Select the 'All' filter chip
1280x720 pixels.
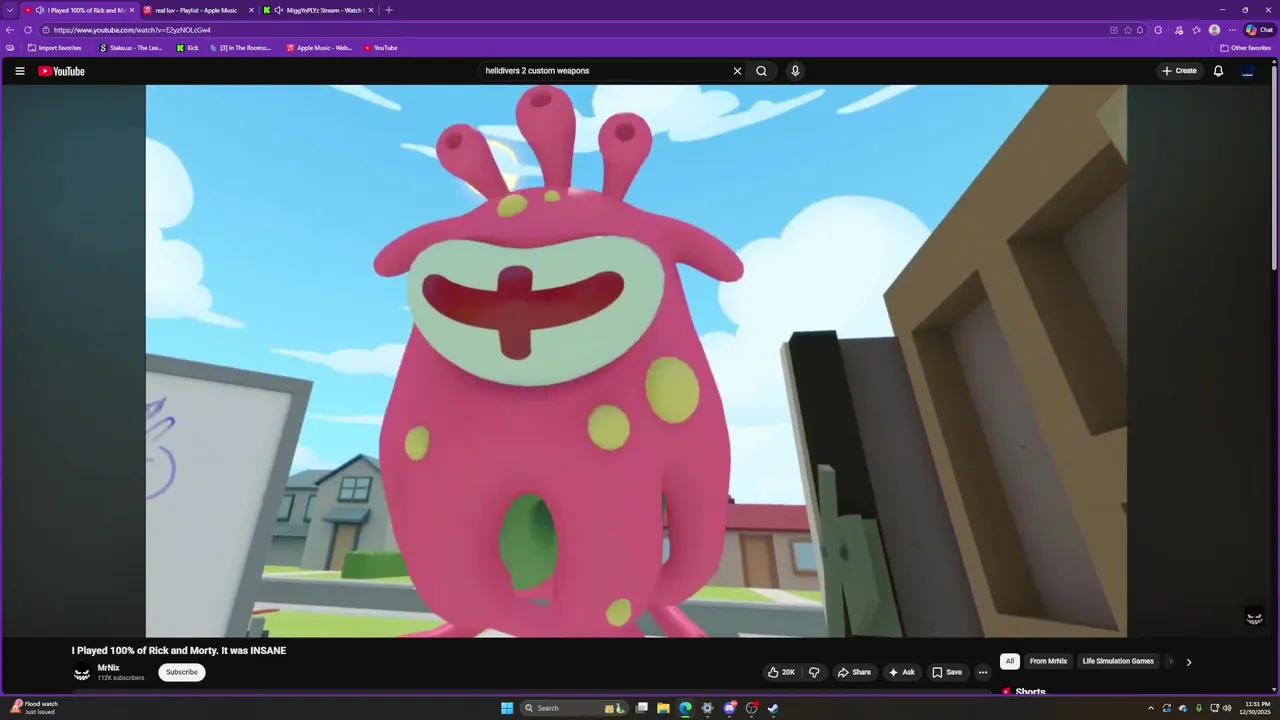click(x=1010, y=661)
